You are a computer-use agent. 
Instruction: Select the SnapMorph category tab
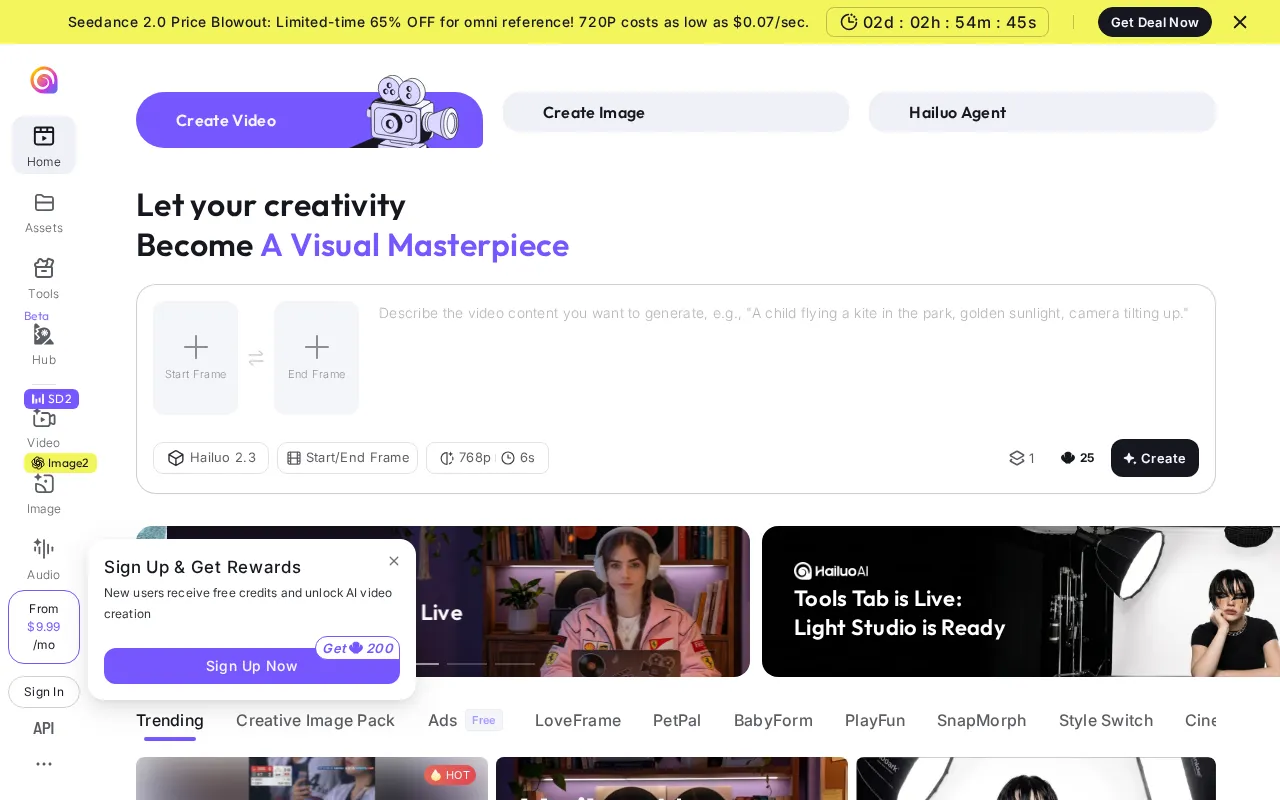[x=982, y=720]
